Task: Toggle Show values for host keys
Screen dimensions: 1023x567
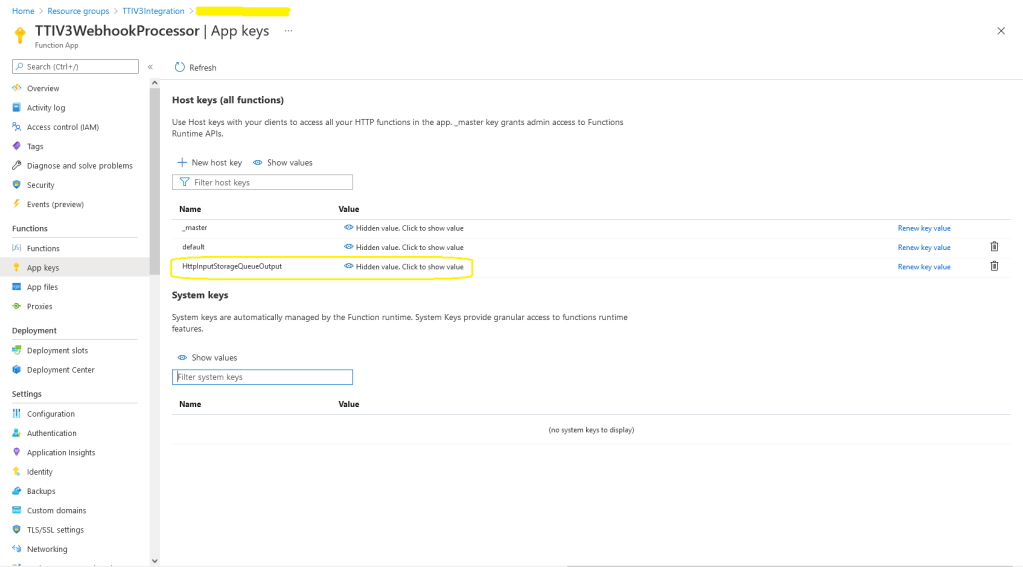Action: point(283,162)
